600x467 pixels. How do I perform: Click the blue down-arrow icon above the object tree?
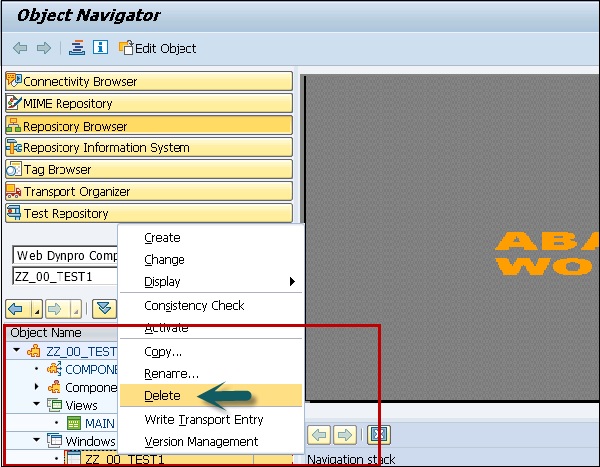point(105,308)
